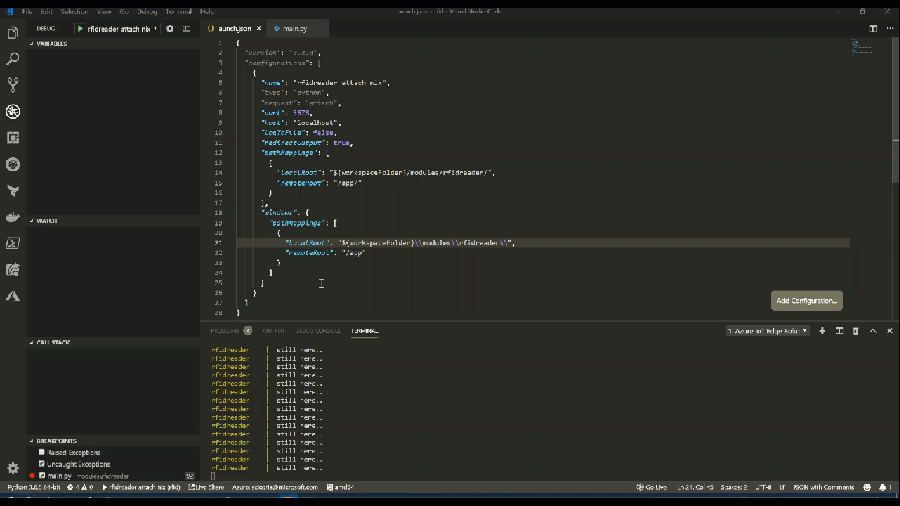This screenshot has width=900, height=506.
Task: Open the feedback smiley in status bar
Action: click(x=867, y=487)
